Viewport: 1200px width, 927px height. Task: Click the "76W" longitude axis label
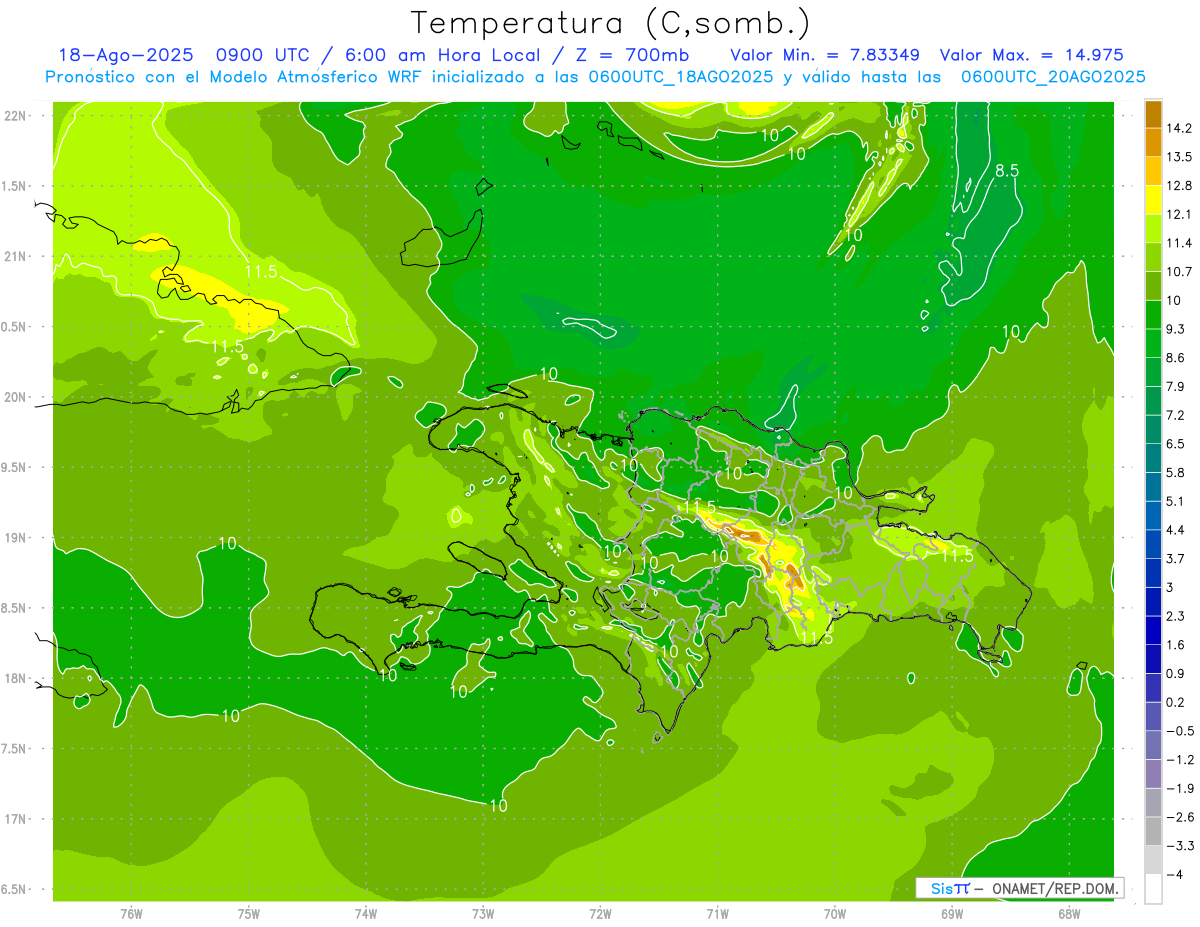point(131,913)
